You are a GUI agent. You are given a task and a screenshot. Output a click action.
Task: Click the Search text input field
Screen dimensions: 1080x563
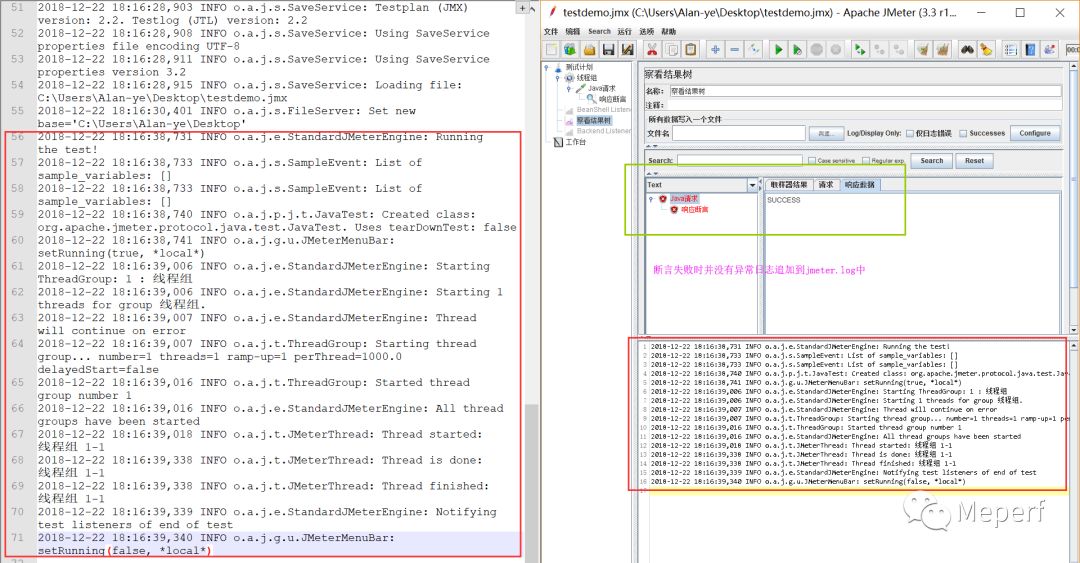coord(740,161)
